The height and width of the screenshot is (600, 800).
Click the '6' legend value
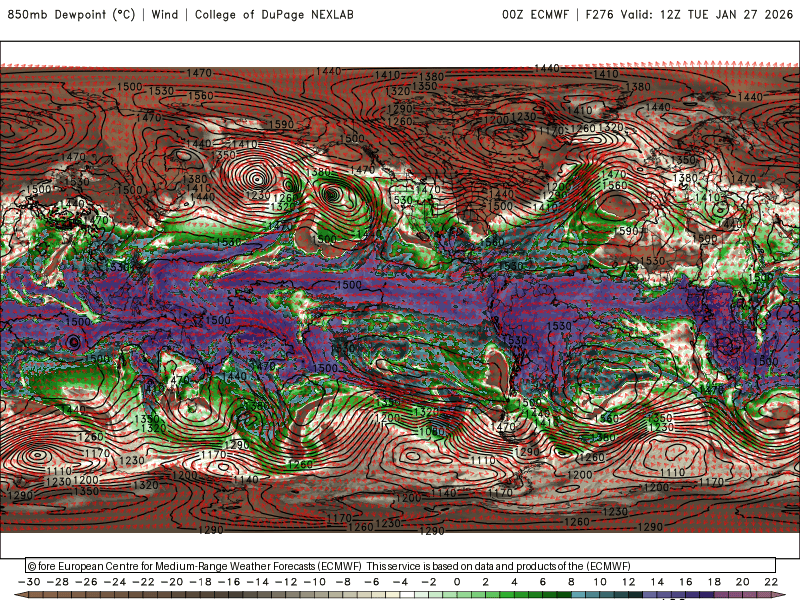point(543,582)
